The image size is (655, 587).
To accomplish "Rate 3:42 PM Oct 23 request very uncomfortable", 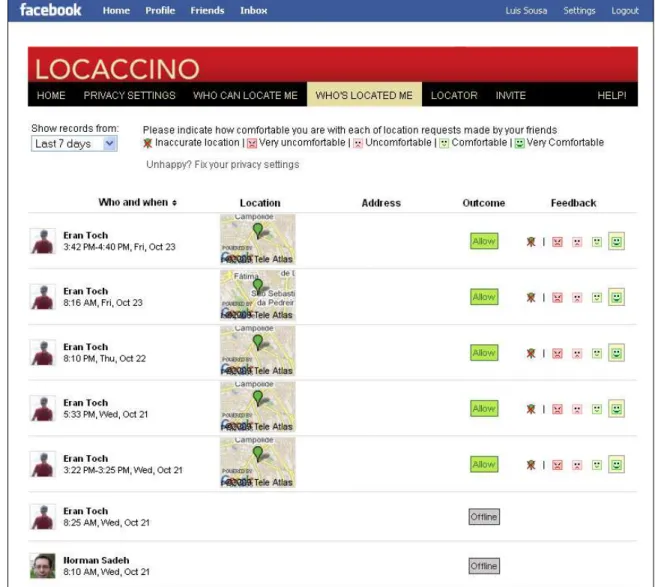I will pos(557,242).
